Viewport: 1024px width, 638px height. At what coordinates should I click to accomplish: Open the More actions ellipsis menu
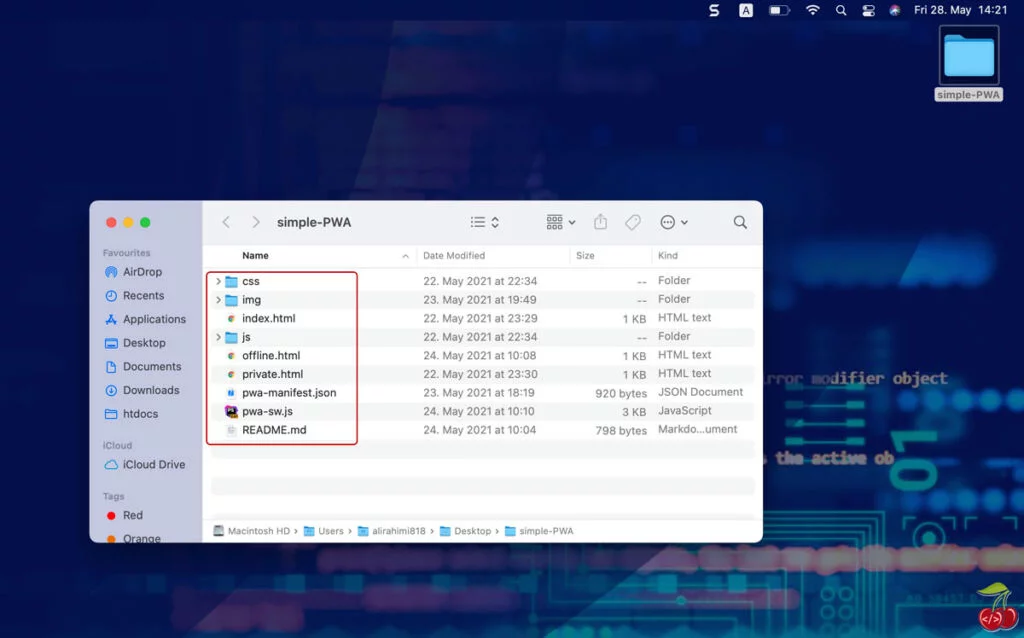674,222
